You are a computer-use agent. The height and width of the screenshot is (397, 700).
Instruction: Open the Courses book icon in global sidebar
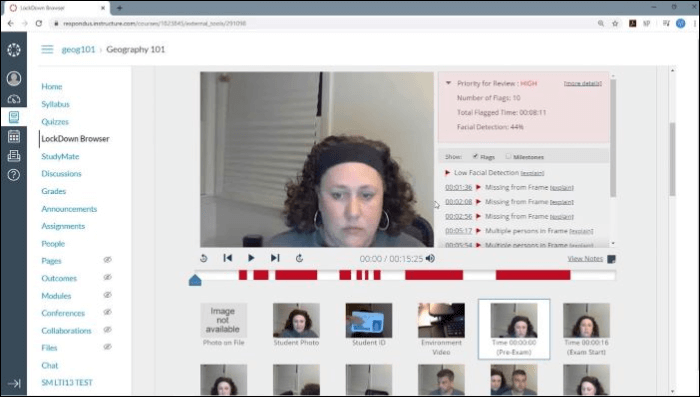pyautogui.click(x=14, y=117)
